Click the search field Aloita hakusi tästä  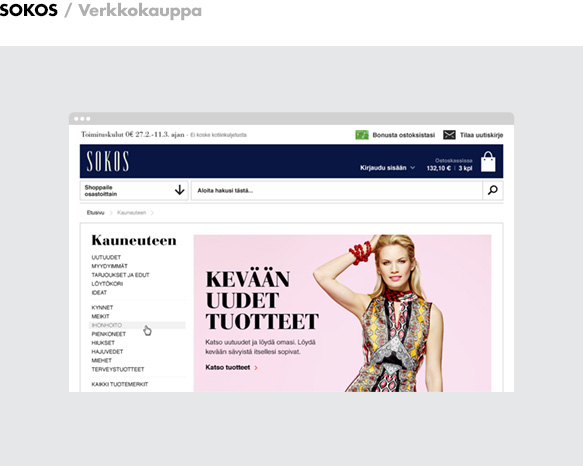[336, 190]
